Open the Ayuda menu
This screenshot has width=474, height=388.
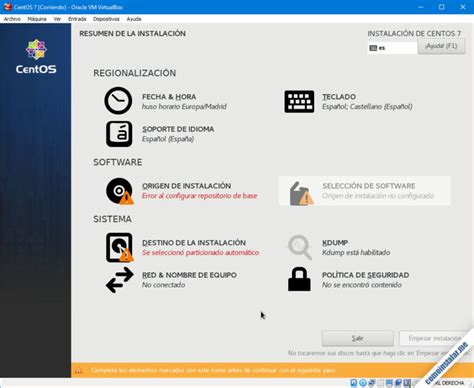[x=134, y=19]
